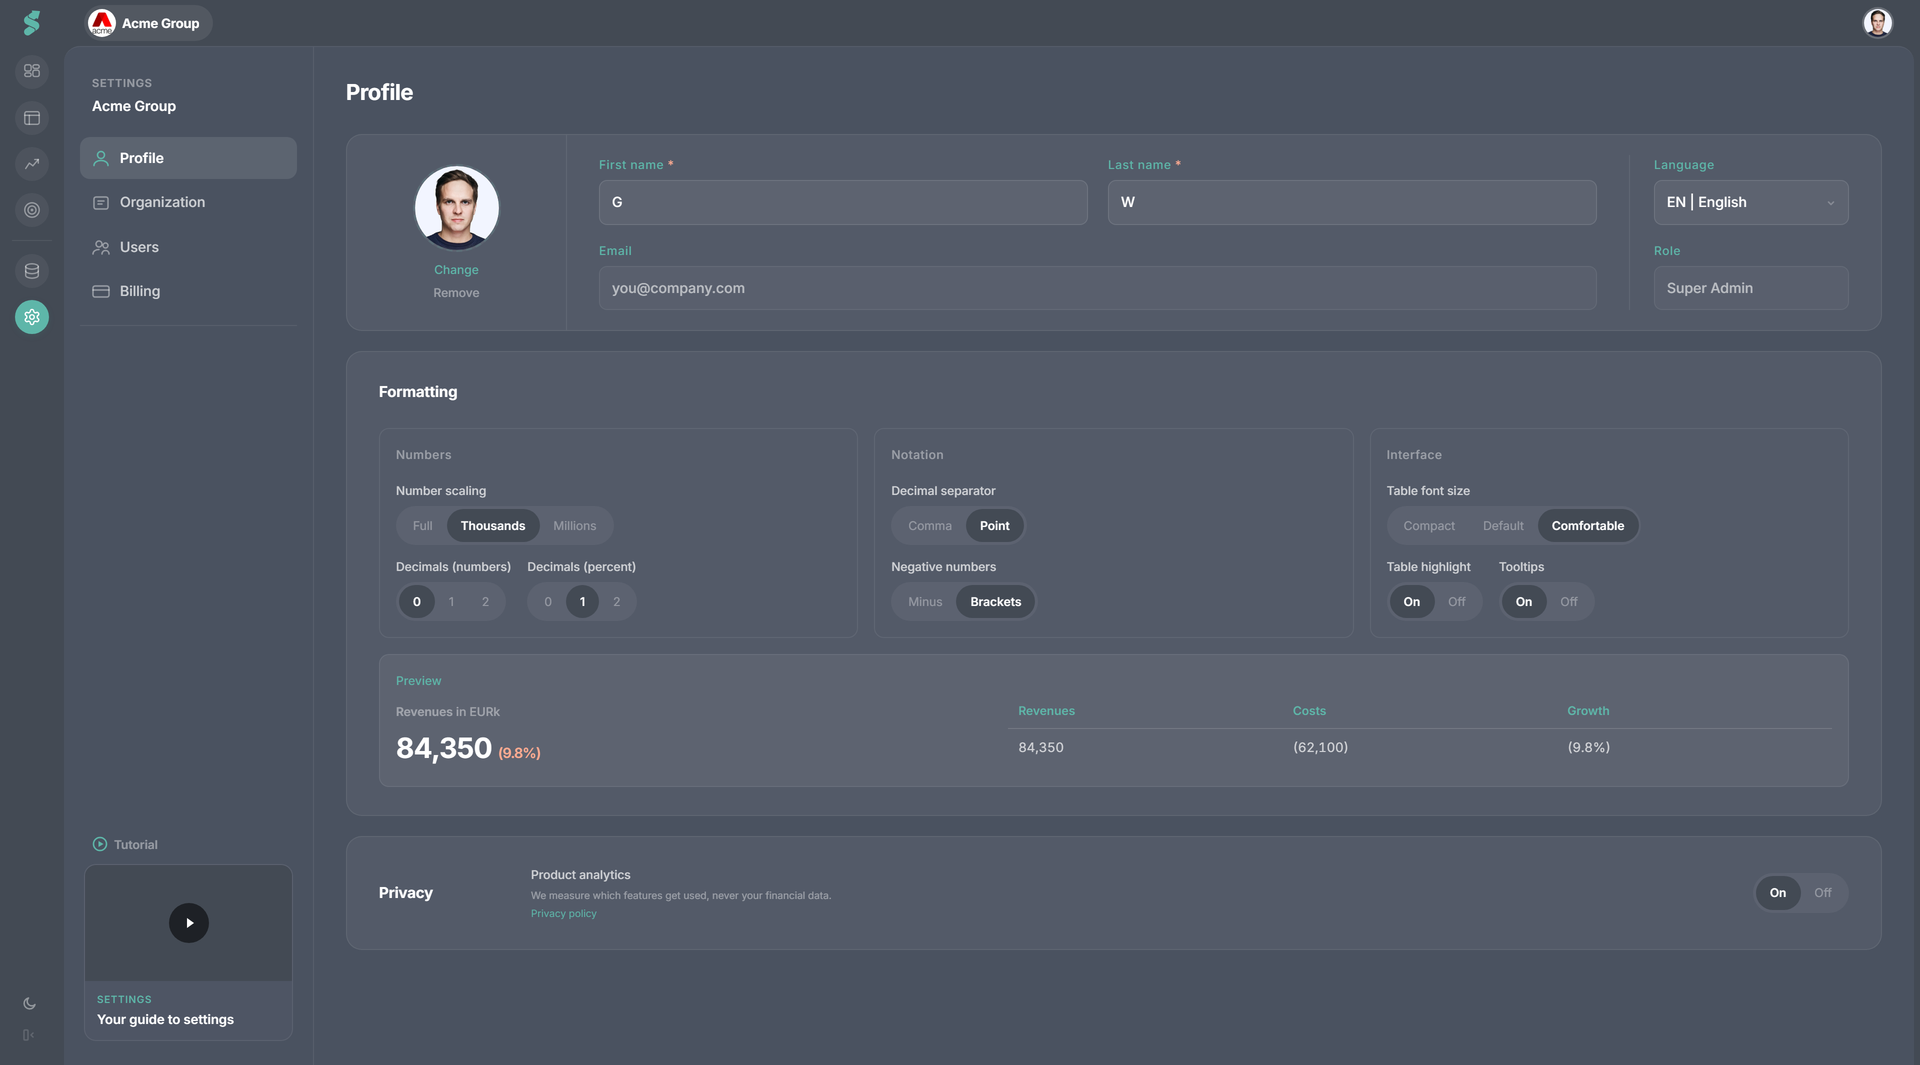Click the Acme Group logo chip
This screenshot has width=1920, height=1065.
149,23
